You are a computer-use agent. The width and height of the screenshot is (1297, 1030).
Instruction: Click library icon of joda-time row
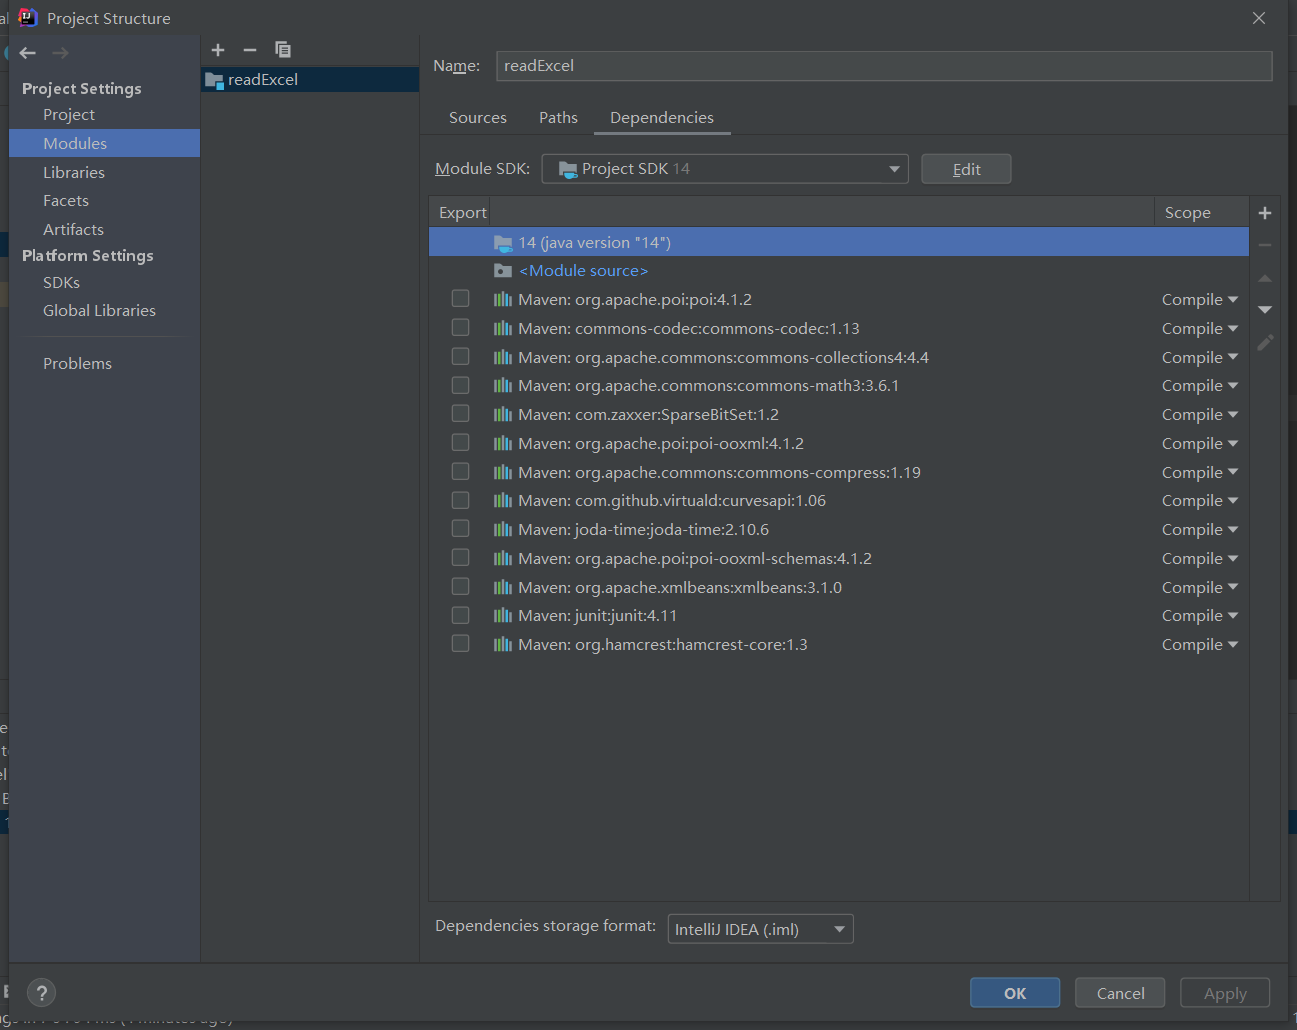(x=503, y=529)
